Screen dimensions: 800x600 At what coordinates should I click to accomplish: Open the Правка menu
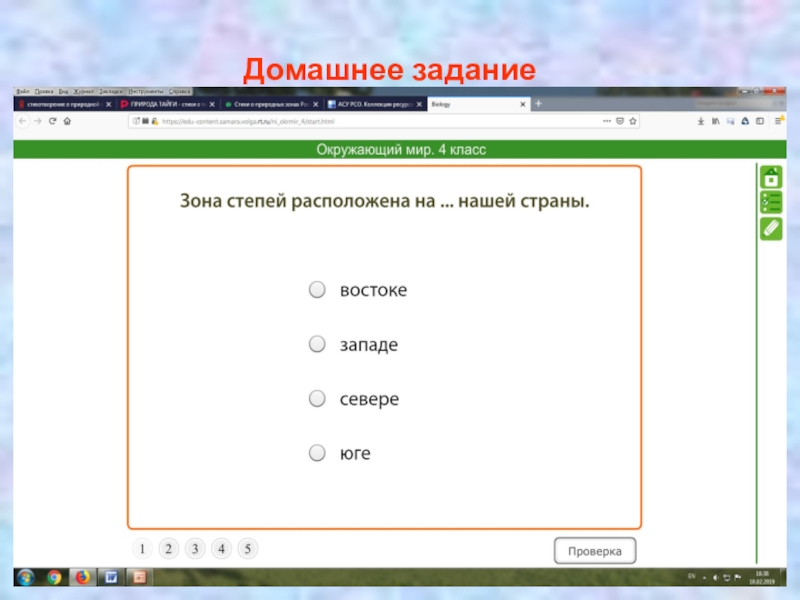44,91
